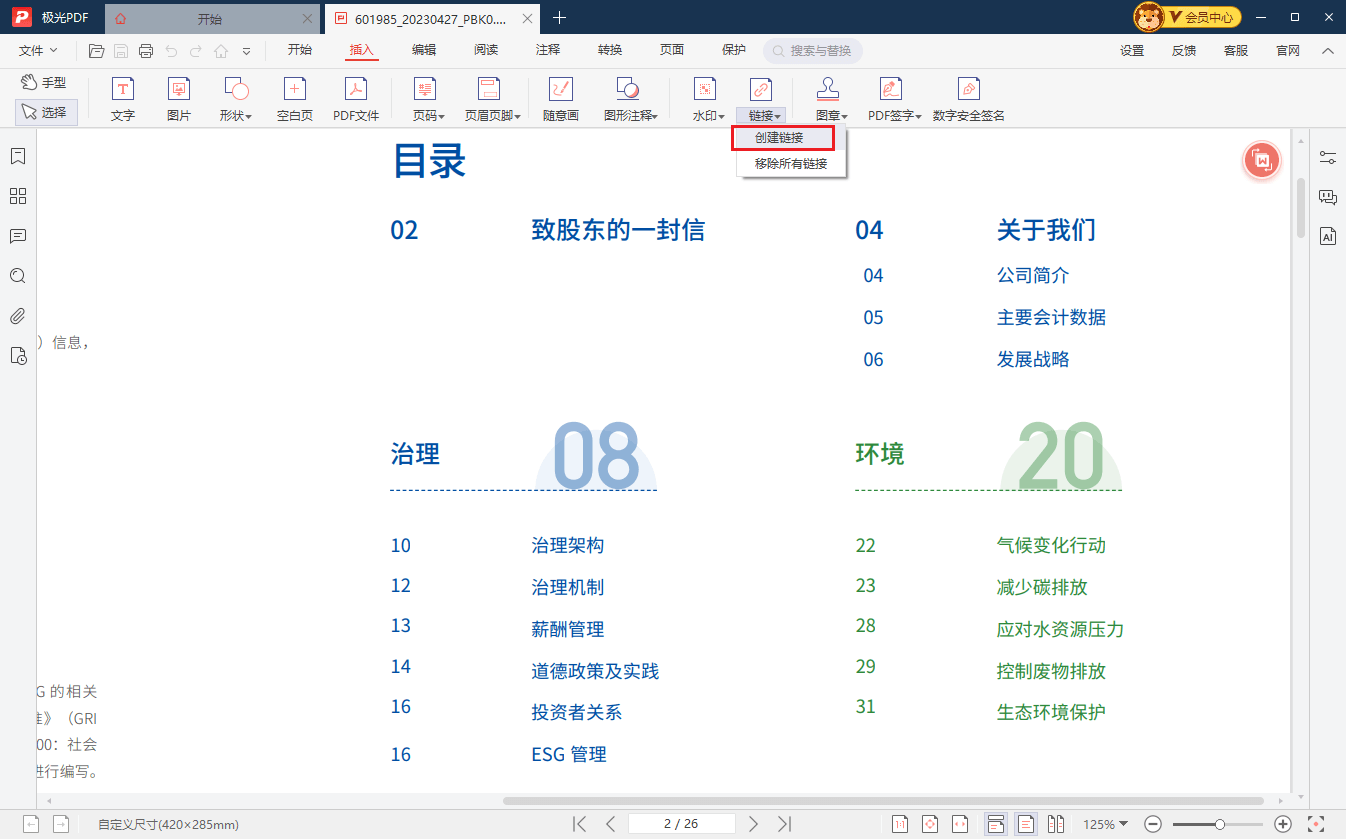Screen dimensions: 1346x839
Task: Open the attachments paperclip panel
Action: (x=18, y=316)
